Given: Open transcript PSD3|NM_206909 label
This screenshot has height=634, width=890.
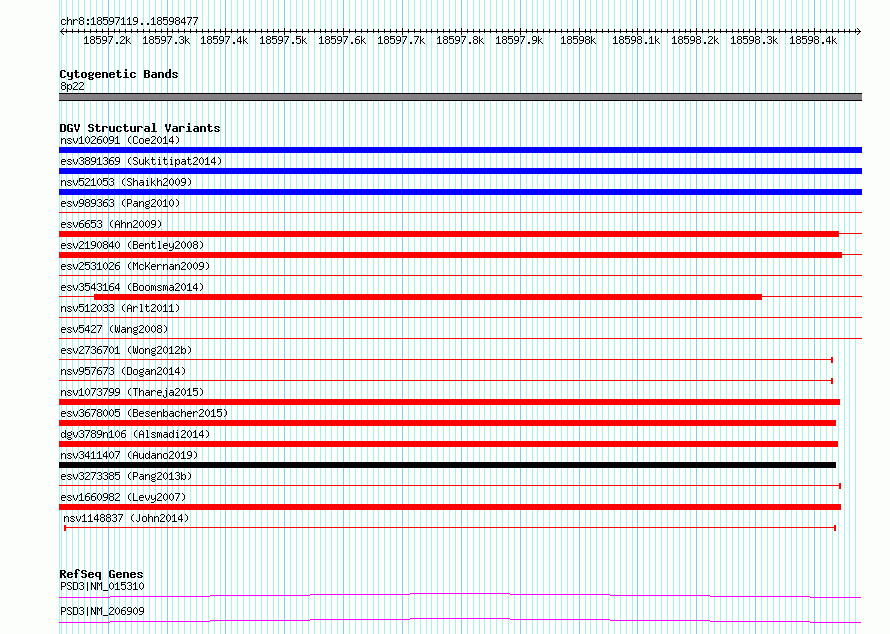Looking at the screenshot, I should pyautogui.click(x=102, y=611).
